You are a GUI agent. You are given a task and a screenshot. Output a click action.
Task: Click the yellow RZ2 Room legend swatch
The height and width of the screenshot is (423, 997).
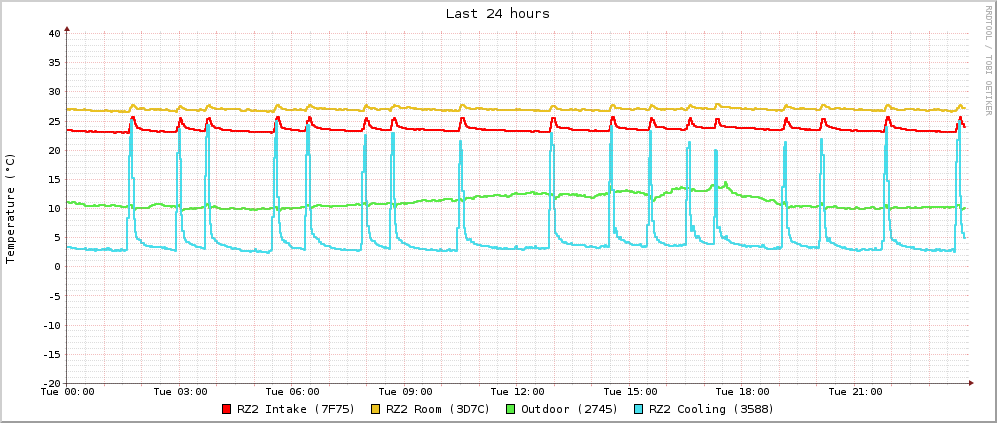click(x=376, y=410)
